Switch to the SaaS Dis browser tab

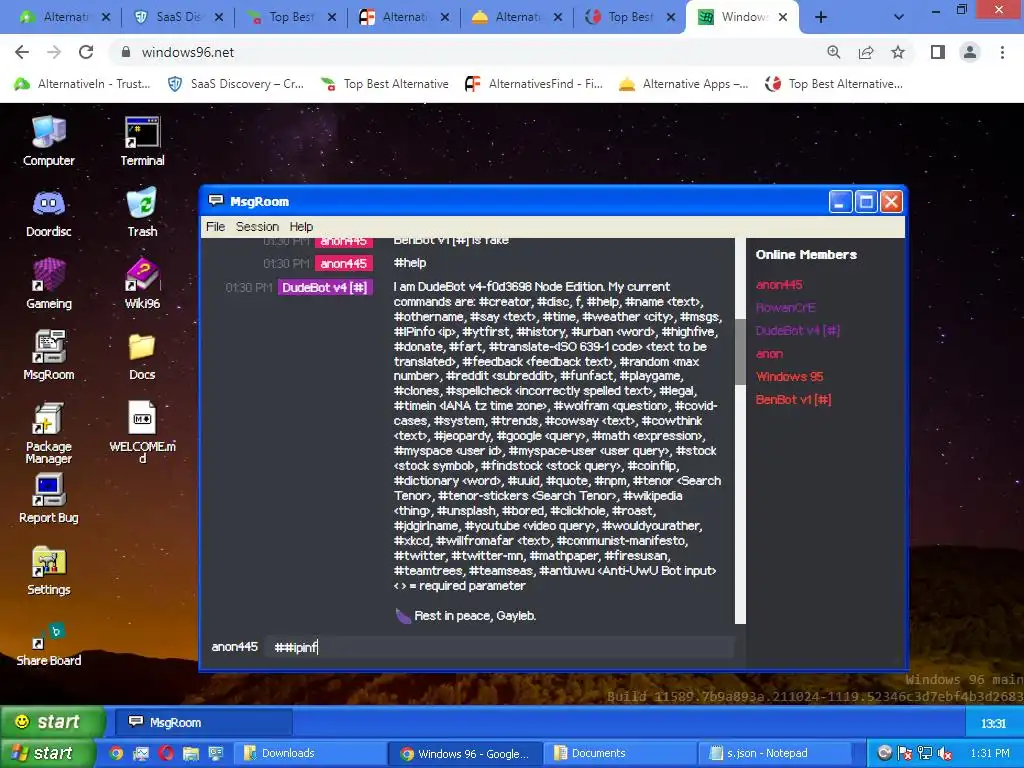pos(178,17)
